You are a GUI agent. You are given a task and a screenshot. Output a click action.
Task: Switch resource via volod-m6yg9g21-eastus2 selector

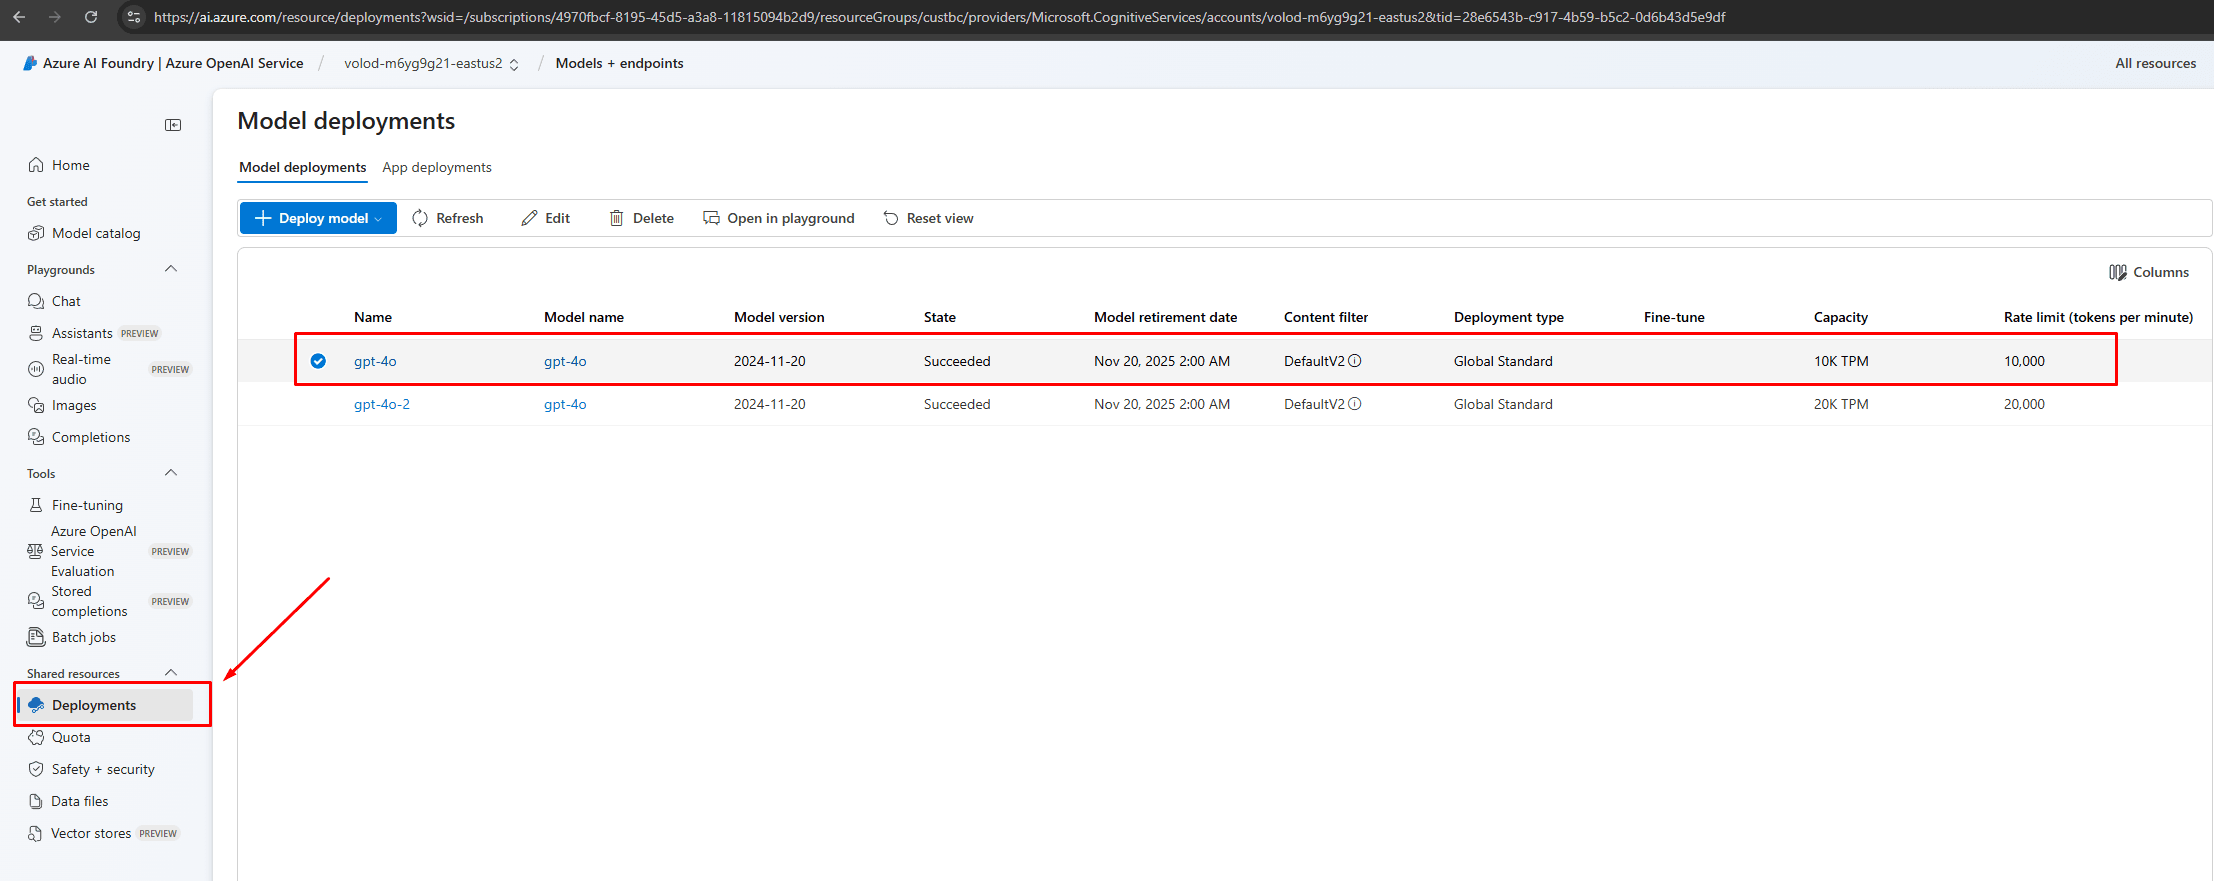click(431, 63)
